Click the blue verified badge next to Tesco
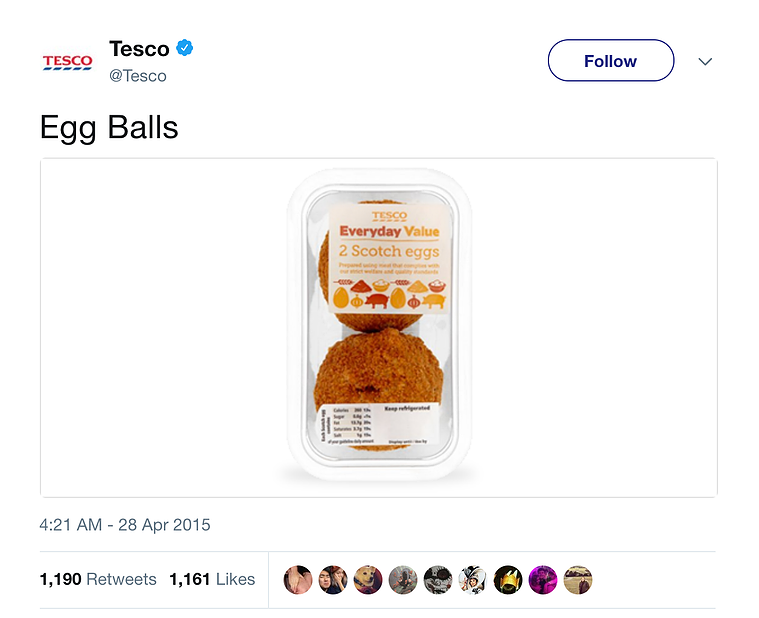The height and width of the screenshot is (618, 759). (184, 48)
